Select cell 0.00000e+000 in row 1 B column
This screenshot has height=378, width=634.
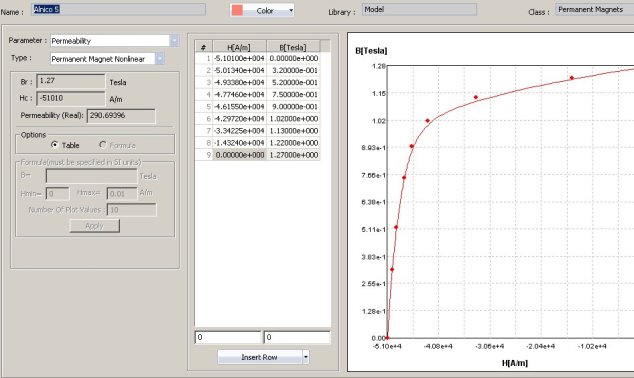[293, 59]
